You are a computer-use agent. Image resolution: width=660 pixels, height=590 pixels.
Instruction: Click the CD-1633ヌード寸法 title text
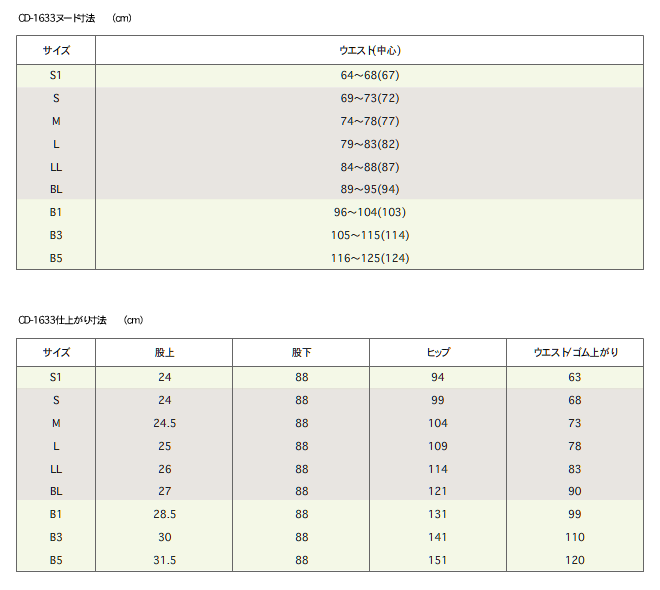[x=57, y=18]
